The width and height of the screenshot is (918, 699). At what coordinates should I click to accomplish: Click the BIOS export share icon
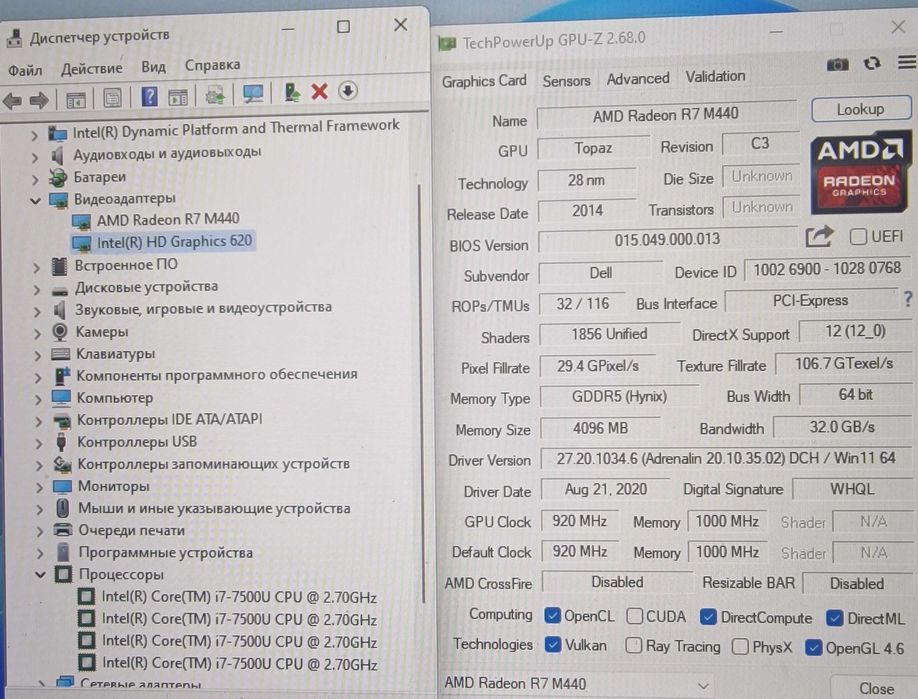pyautogui.click(x=819, y=237)
